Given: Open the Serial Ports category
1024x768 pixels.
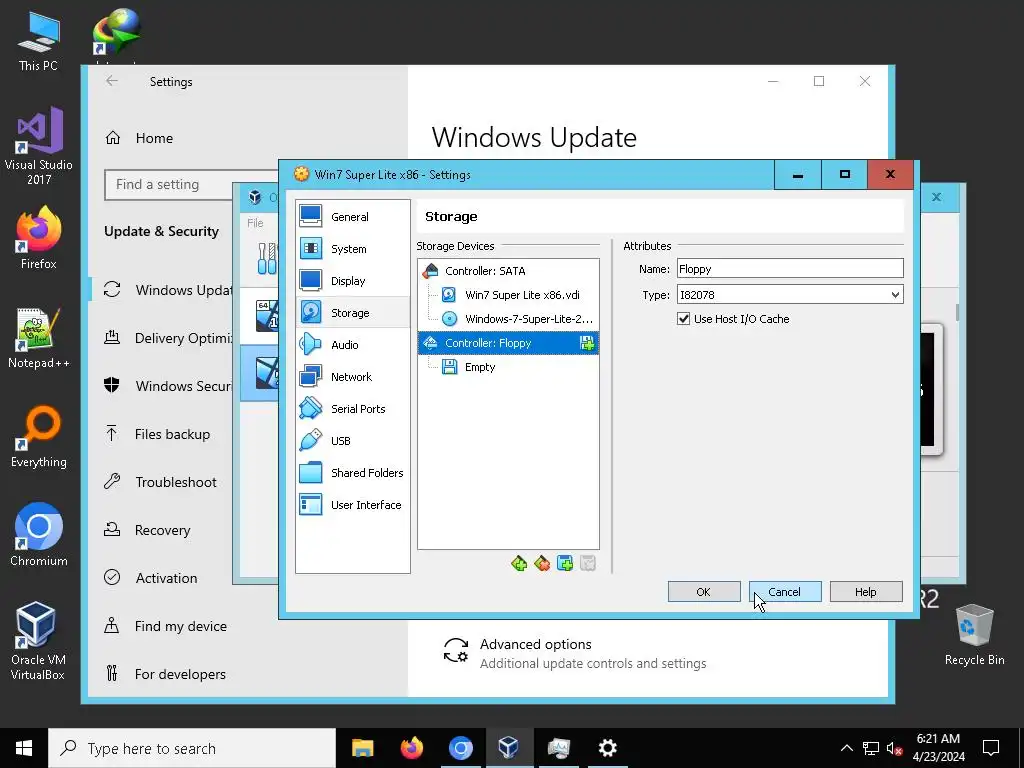Looking at the screenshot, I should (353, 409).
